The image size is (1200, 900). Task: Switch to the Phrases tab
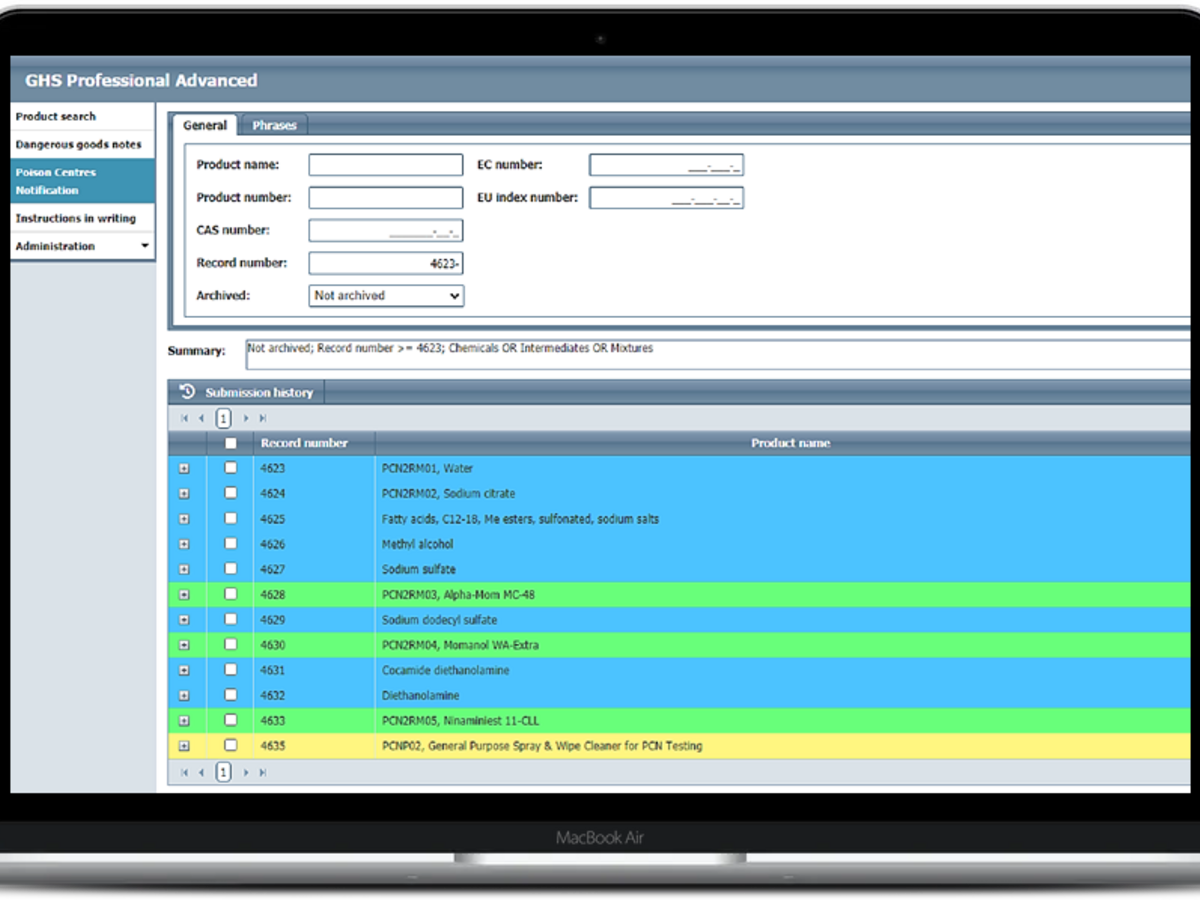pyautogui.click(x=274, y=125)
